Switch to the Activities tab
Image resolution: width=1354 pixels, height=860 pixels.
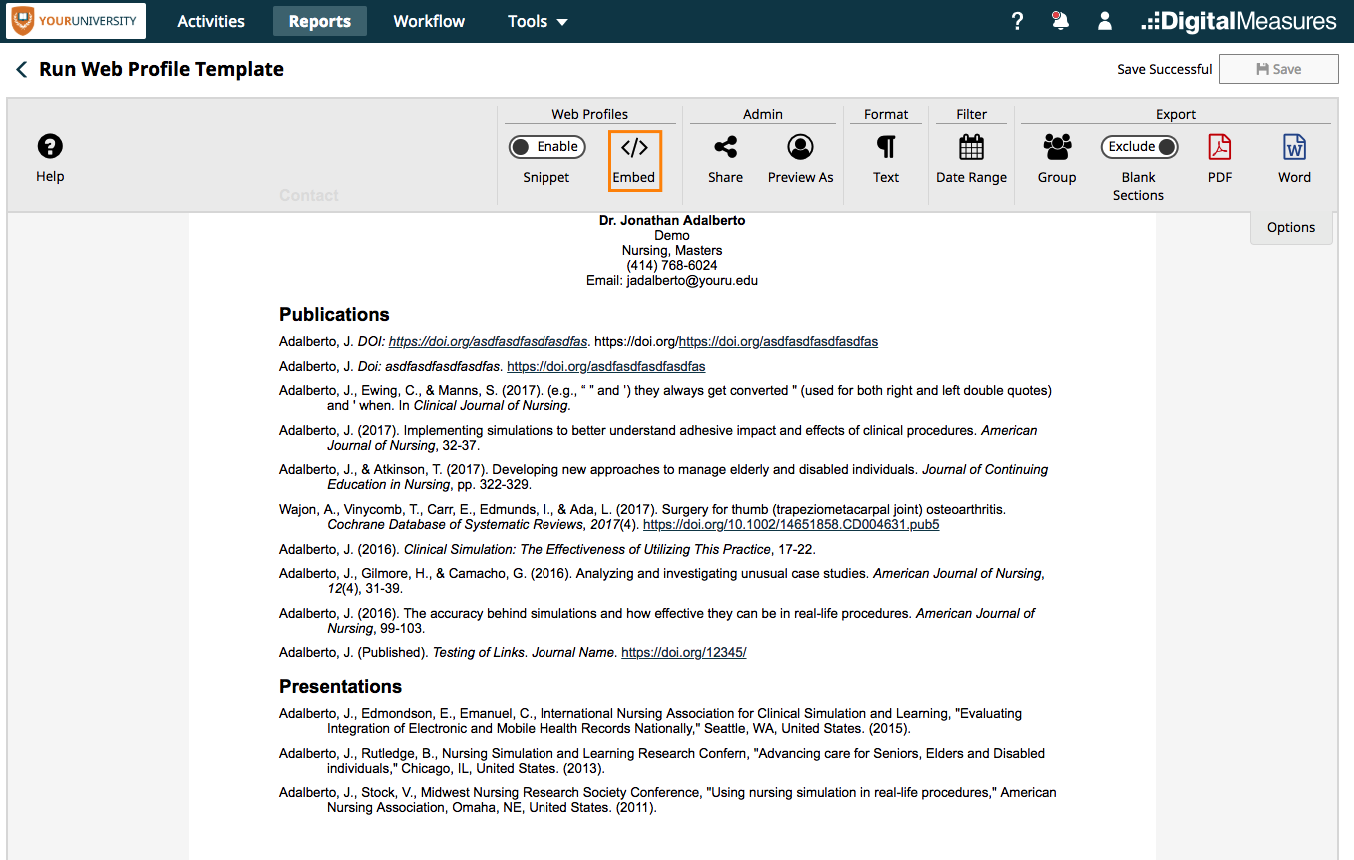coord(210,20)
